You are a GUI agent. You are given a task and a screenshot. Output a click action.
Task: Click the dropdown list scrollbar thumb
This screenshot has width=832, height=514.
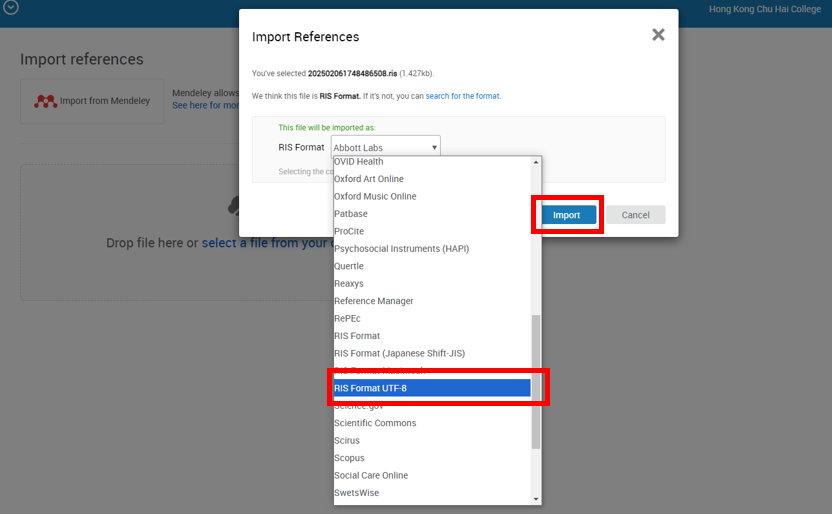[x=536, y=381]
